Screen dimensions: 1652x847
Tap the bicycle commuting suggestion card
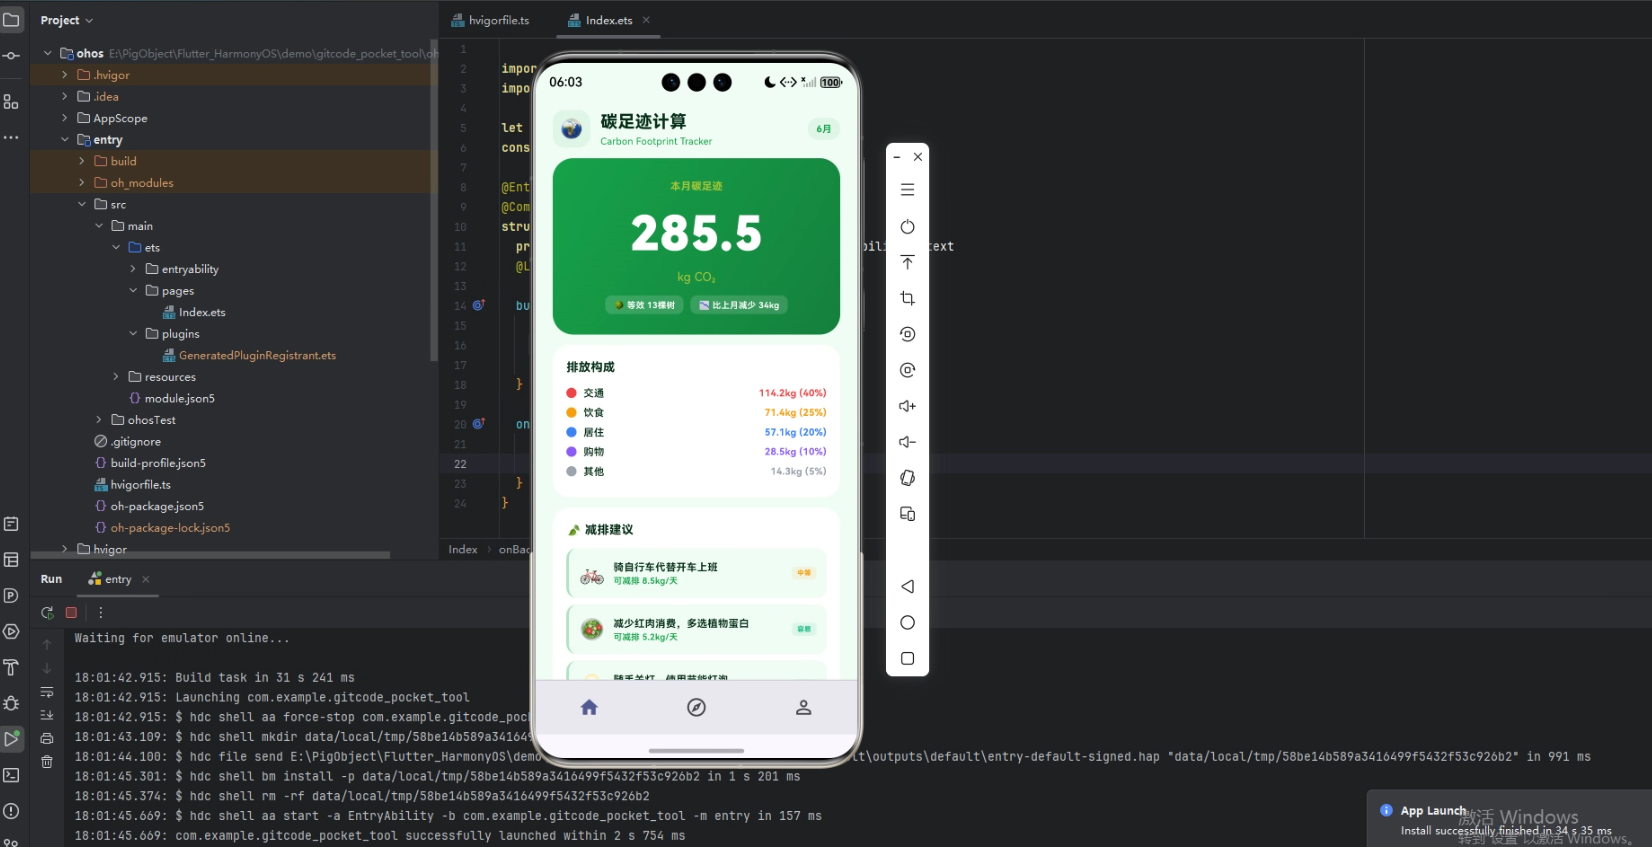click(x=696, y=573)
